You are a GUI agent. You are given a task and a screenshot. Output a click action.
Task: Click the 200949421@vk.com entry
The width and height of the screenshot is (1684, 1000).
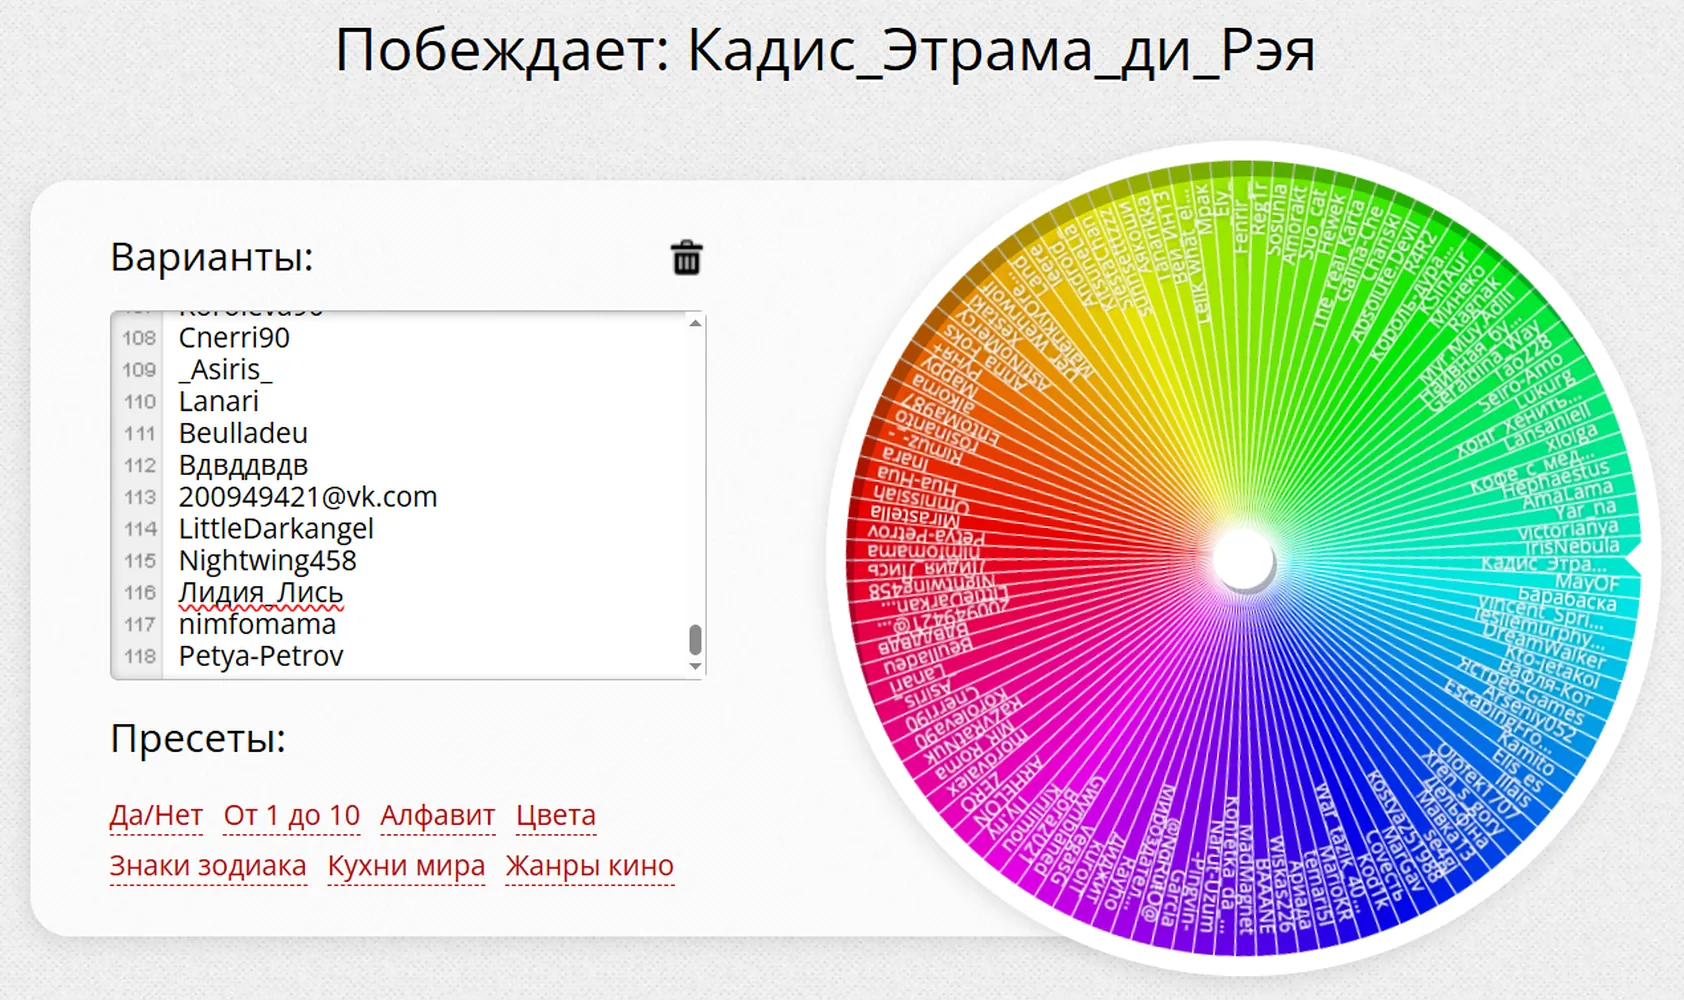point(308,497)
